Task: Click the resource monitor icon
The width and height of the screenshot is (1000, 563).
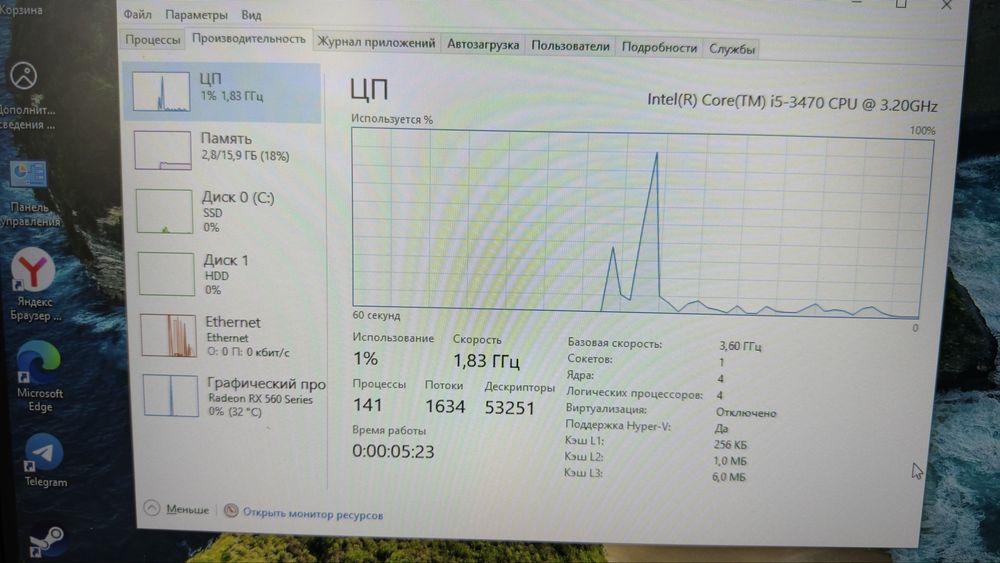Action: click(231, 511)
